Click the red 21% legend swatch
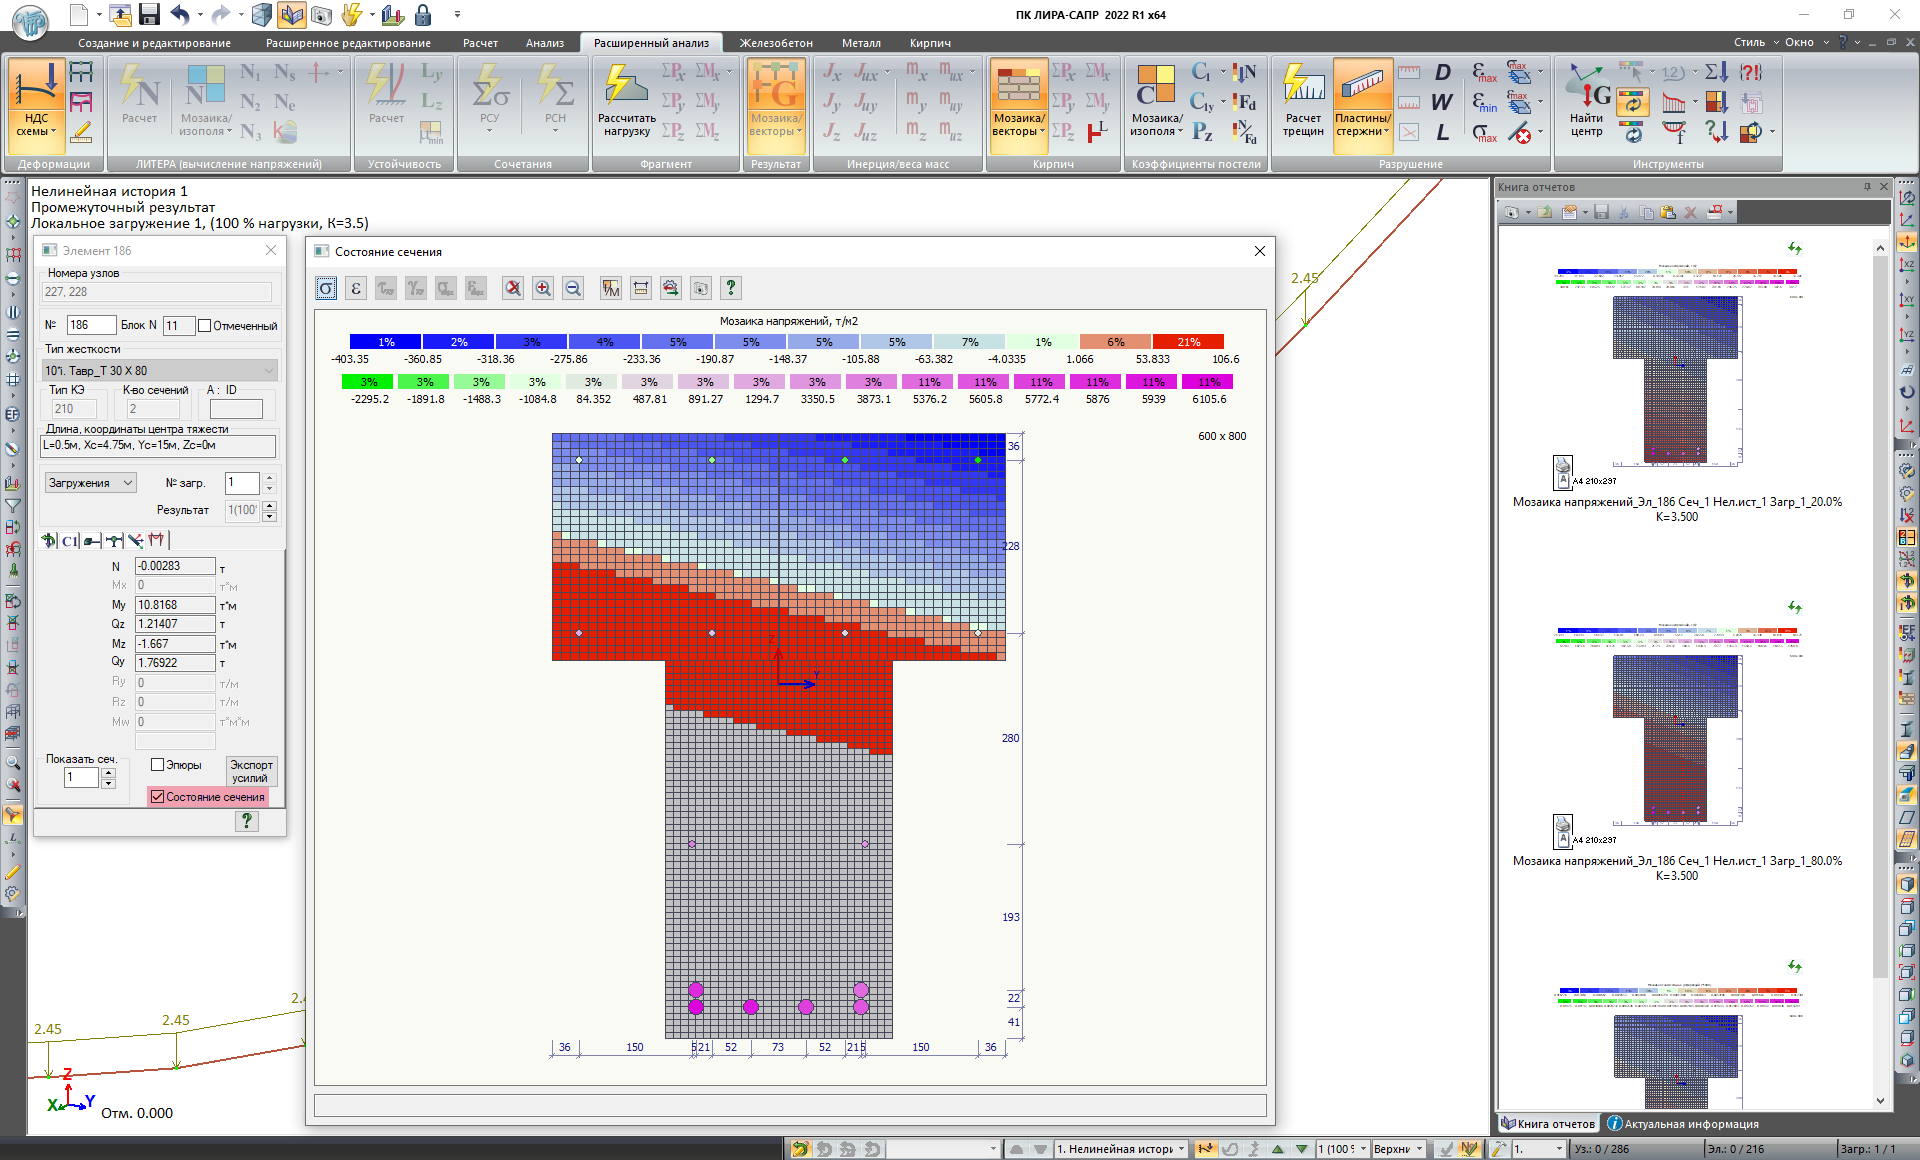 pos(1188,342)
